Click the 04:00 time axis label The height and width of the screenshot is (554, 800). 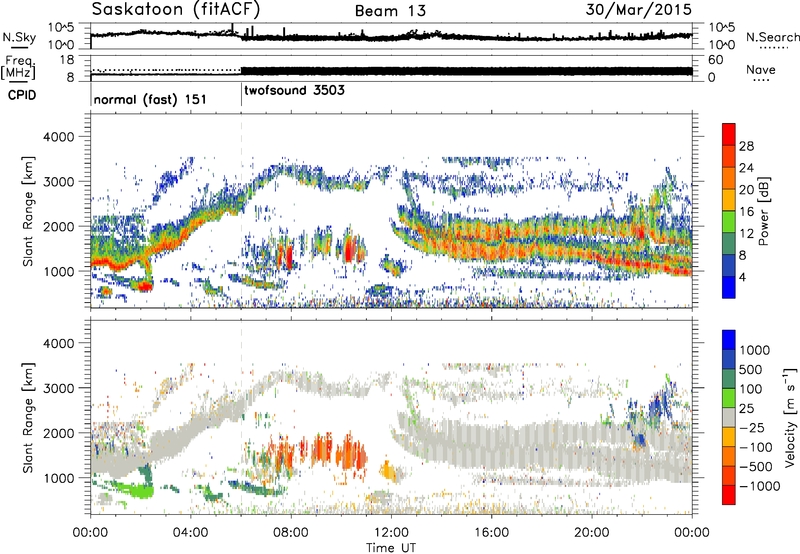(190, 533)
